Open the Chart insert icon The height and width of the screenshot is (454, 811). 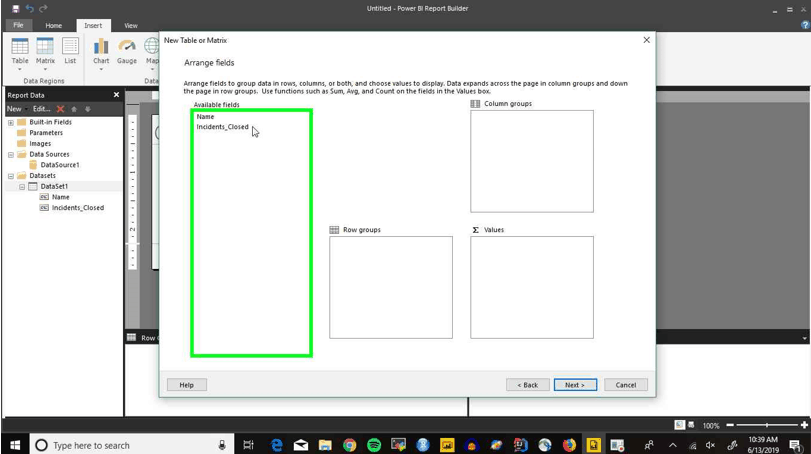pos(101,46)
